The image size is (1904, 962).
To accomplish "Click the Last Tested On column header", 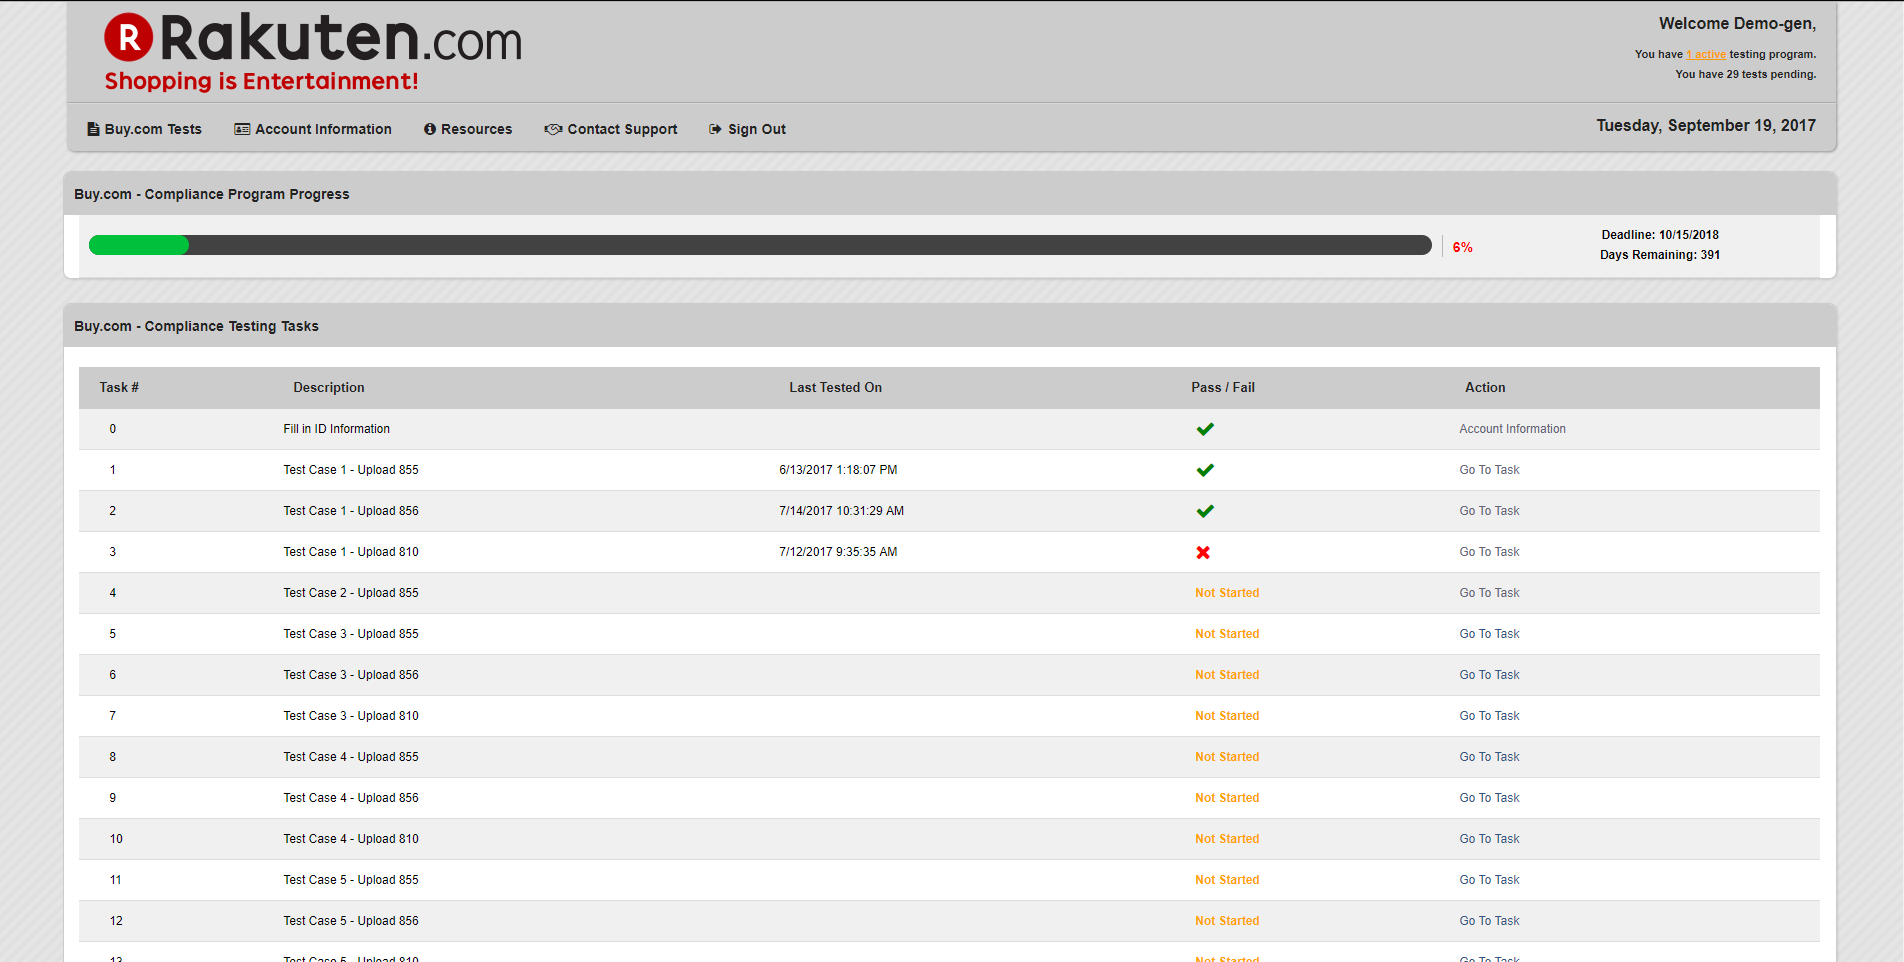I will 835,387.
